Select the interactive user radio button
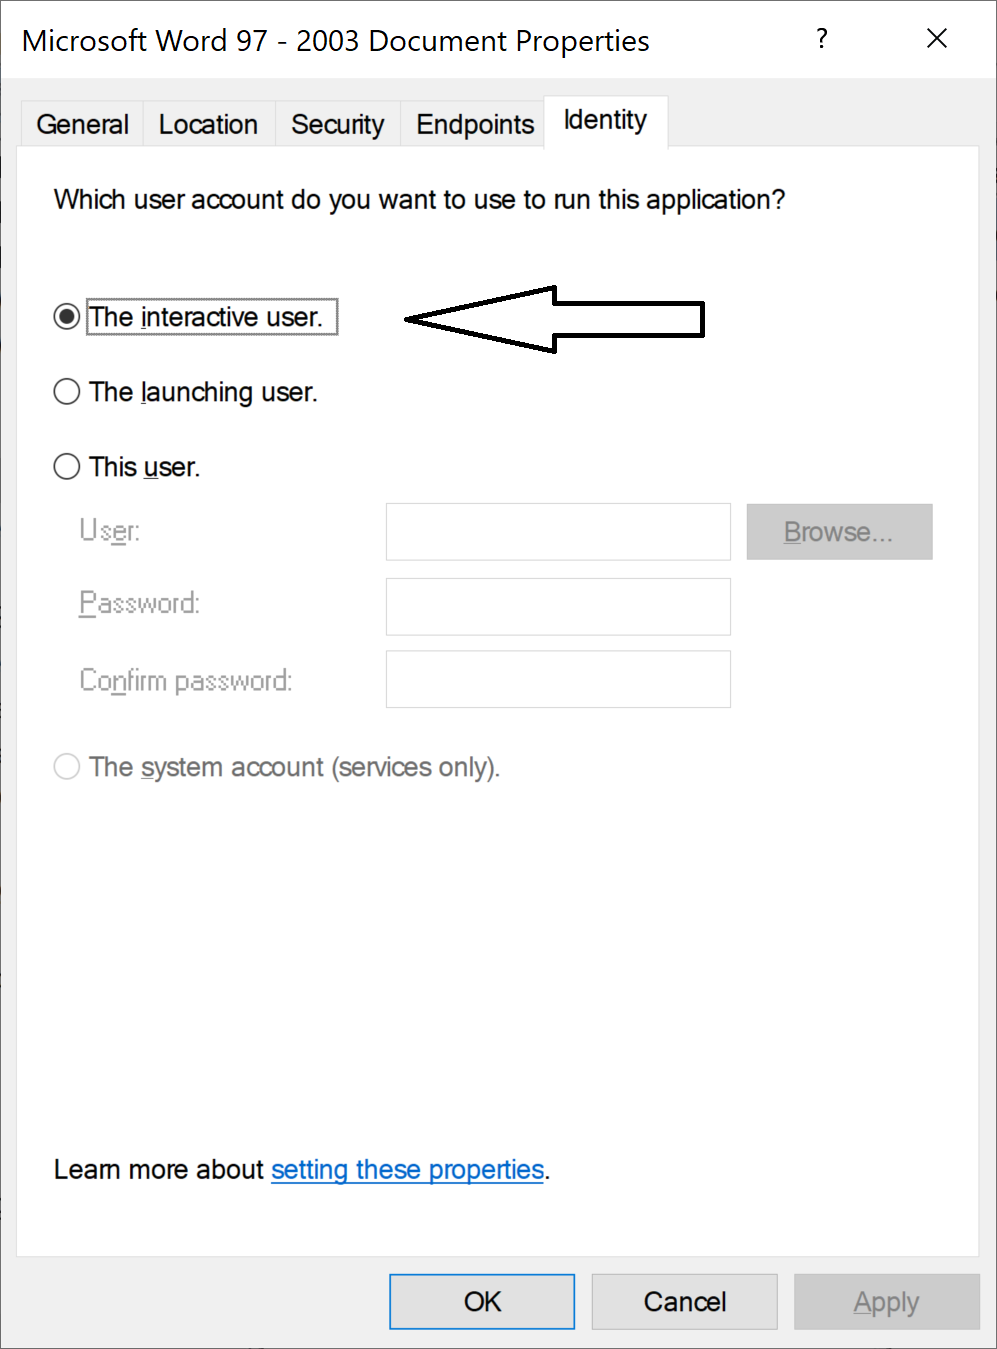 coord(67,317)
